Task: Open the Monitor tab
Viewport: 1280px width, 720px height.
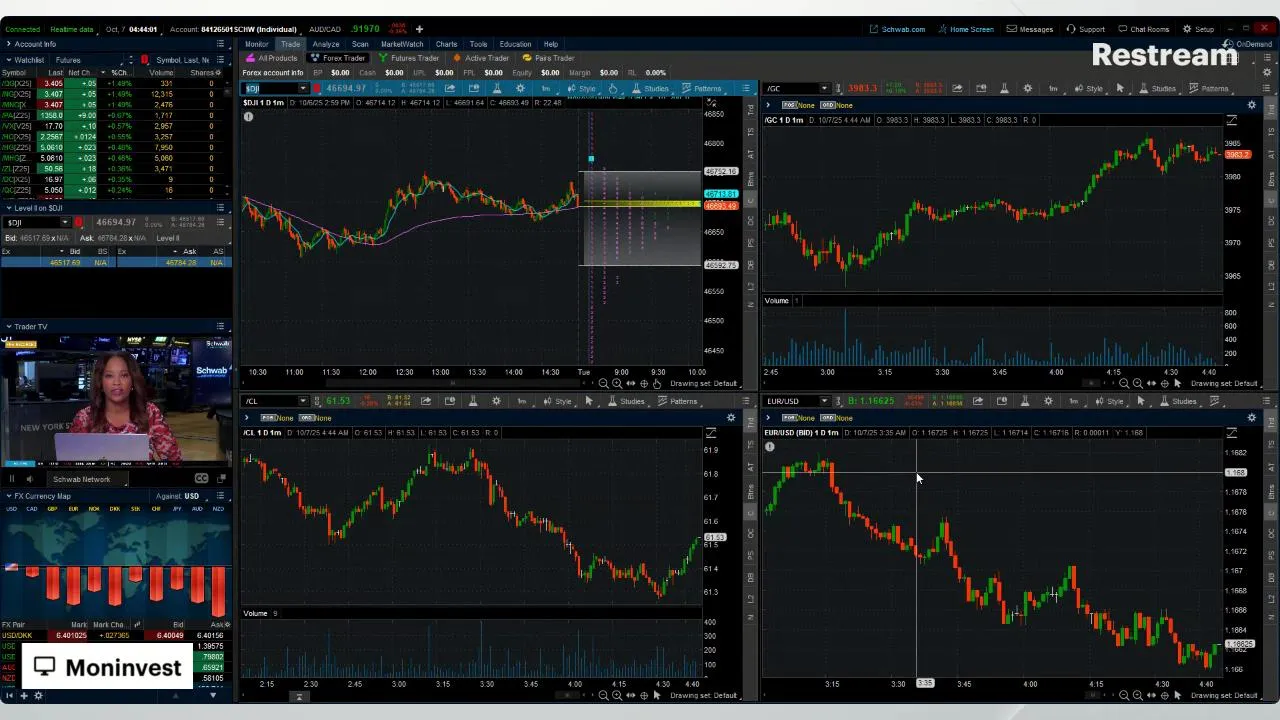Action: 256,44
